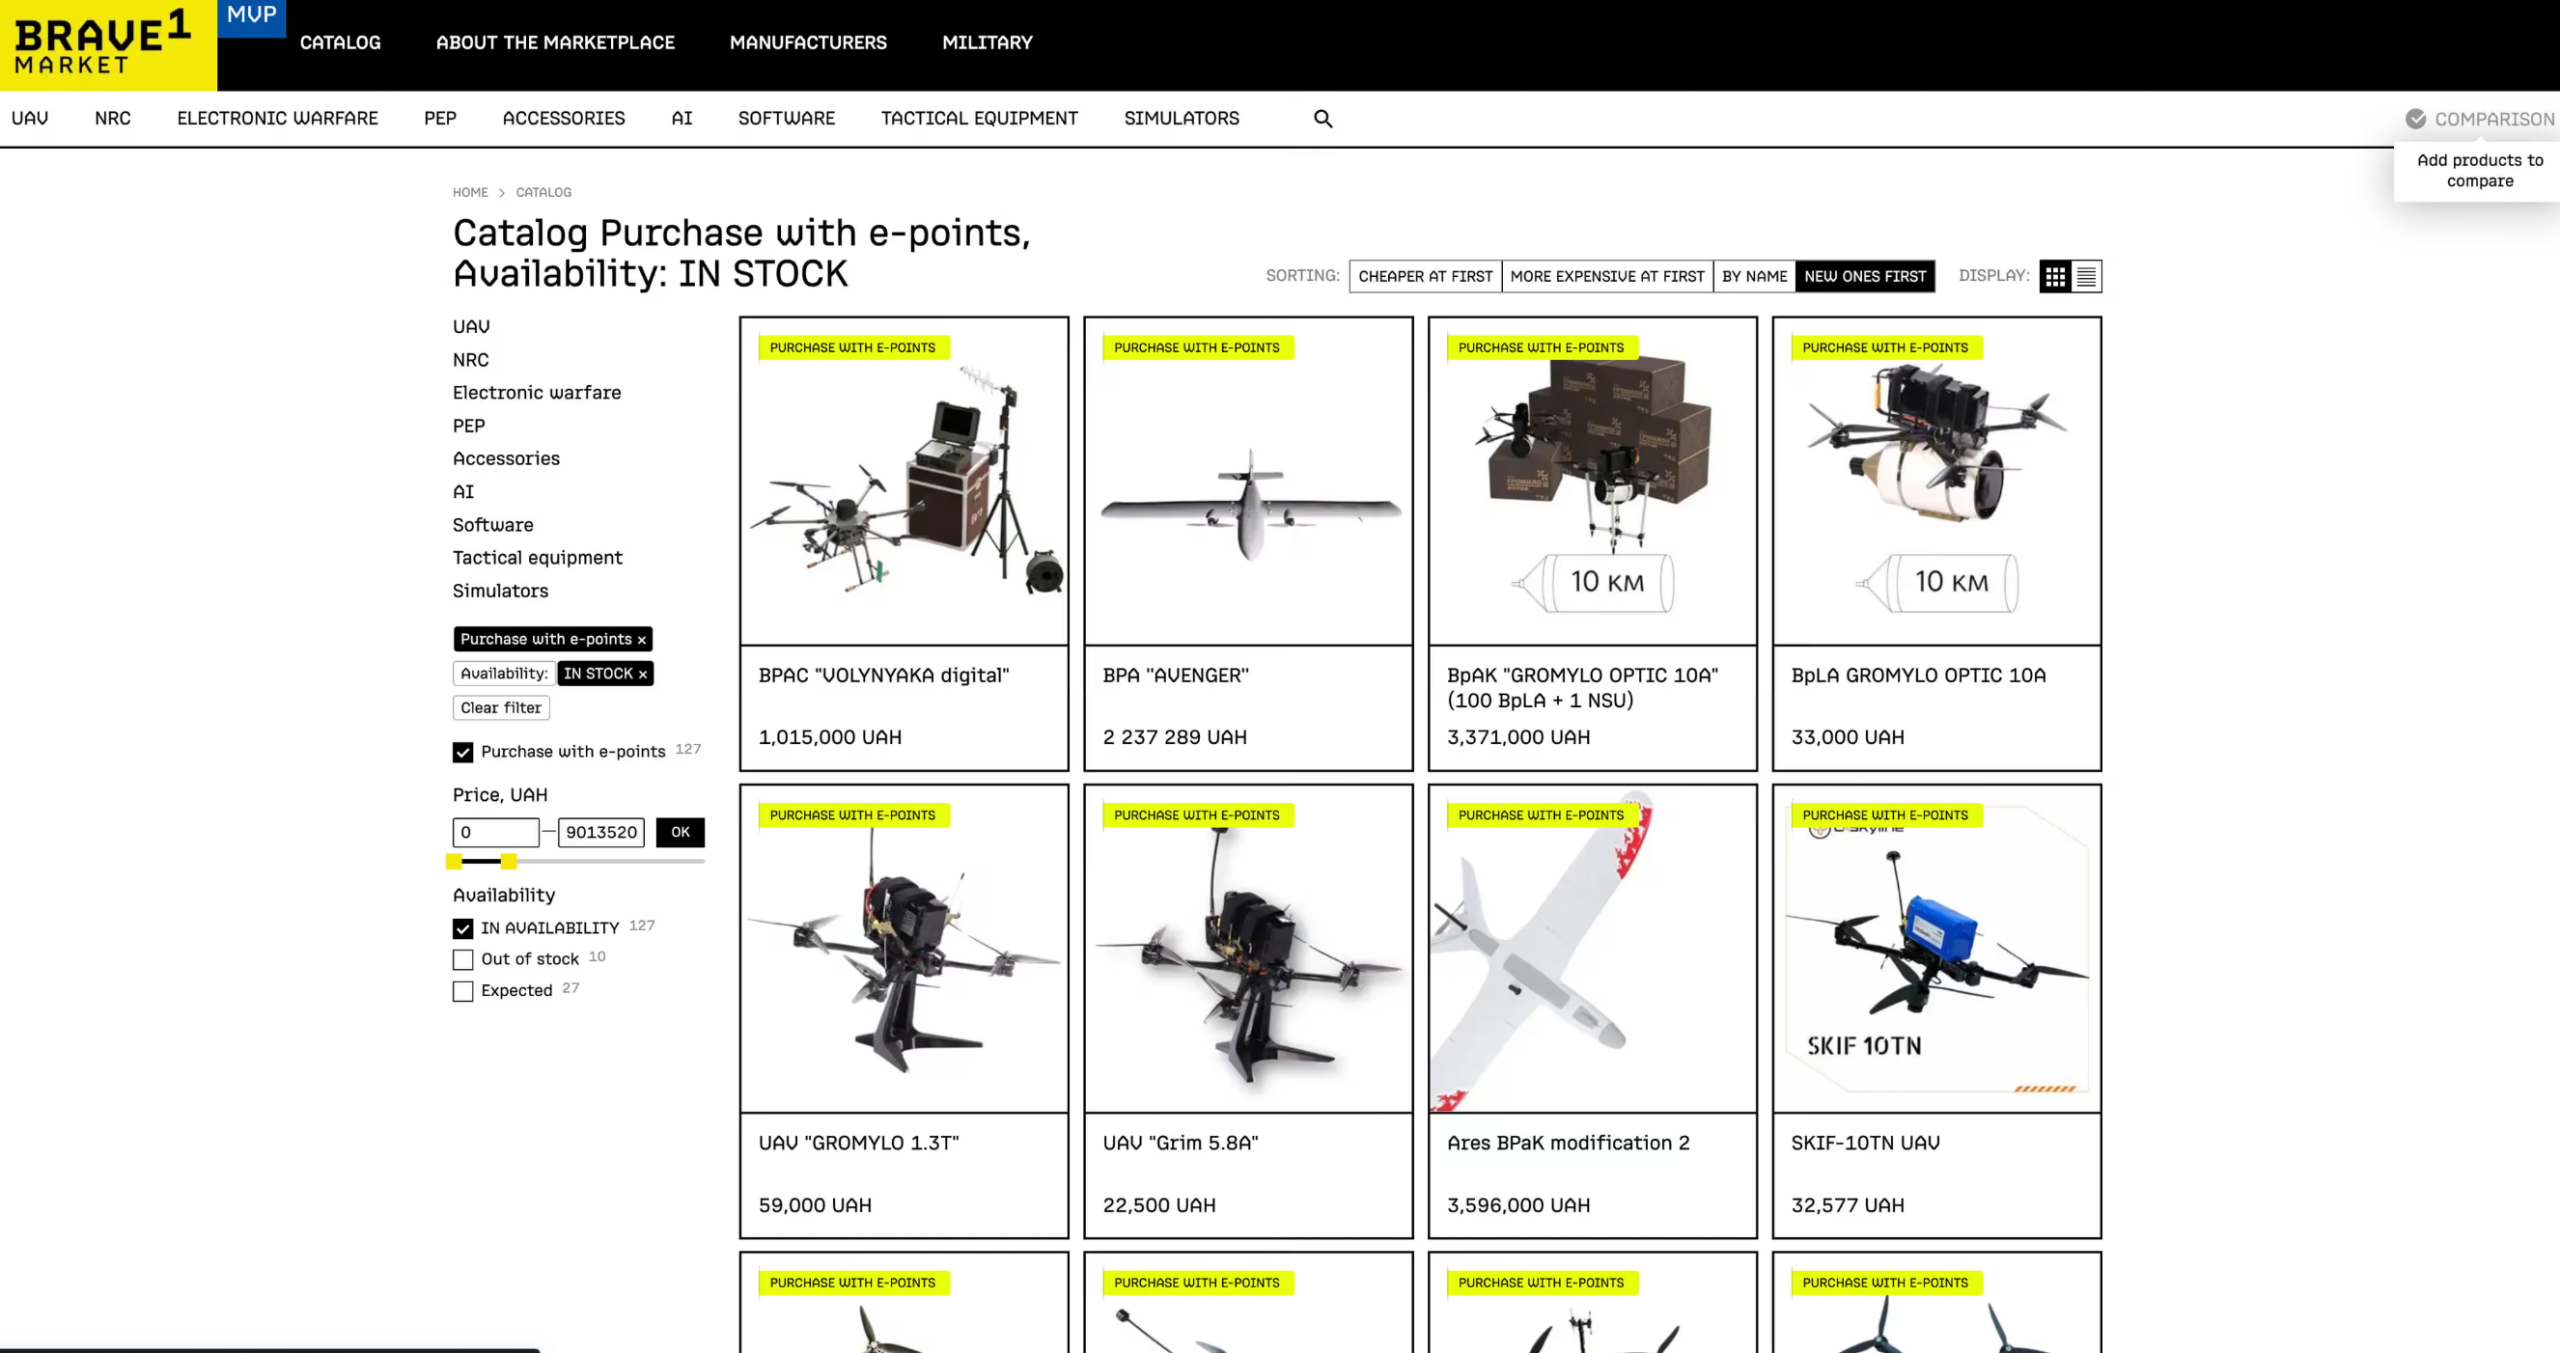Uncheck Purchase with e-points checkbox
The height and width of the screenshot is (1353, 2560).
[x=462, y=752]
